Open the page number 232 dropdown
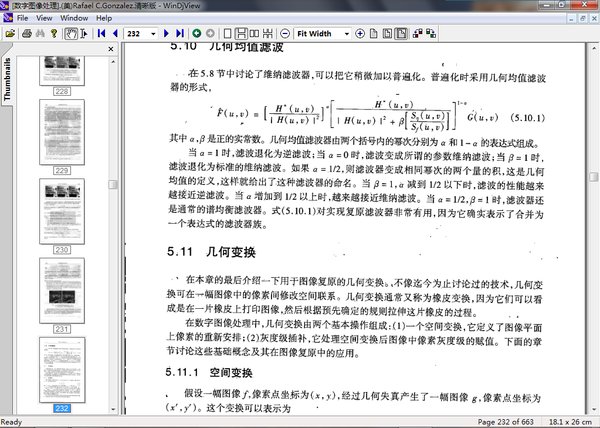The height and width of the screenshot is (428, 600). tap(153, 34)
